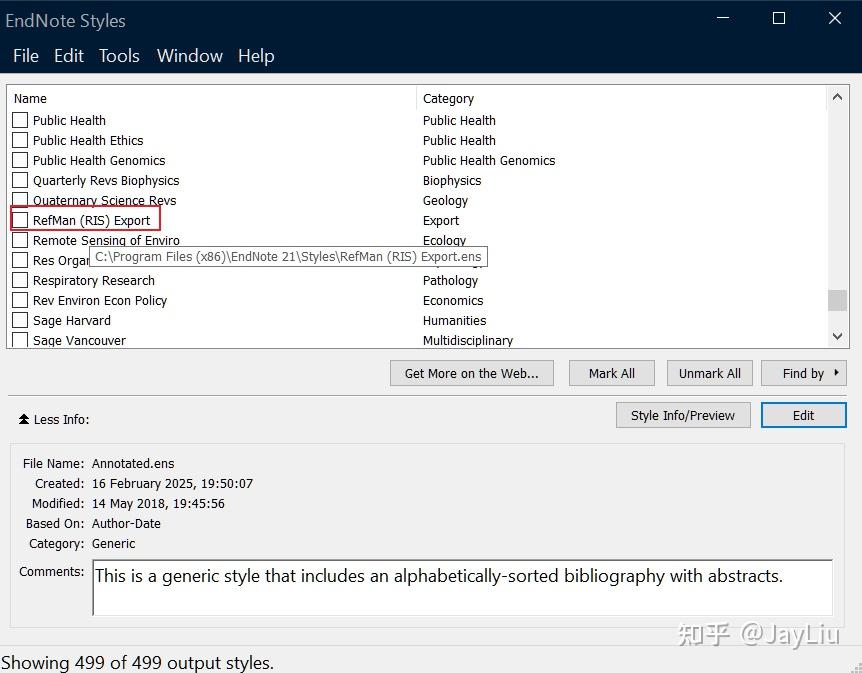Viewport: 862px width, 673px height.
Task: Click the Economics category cell
Action: (453, 301)
